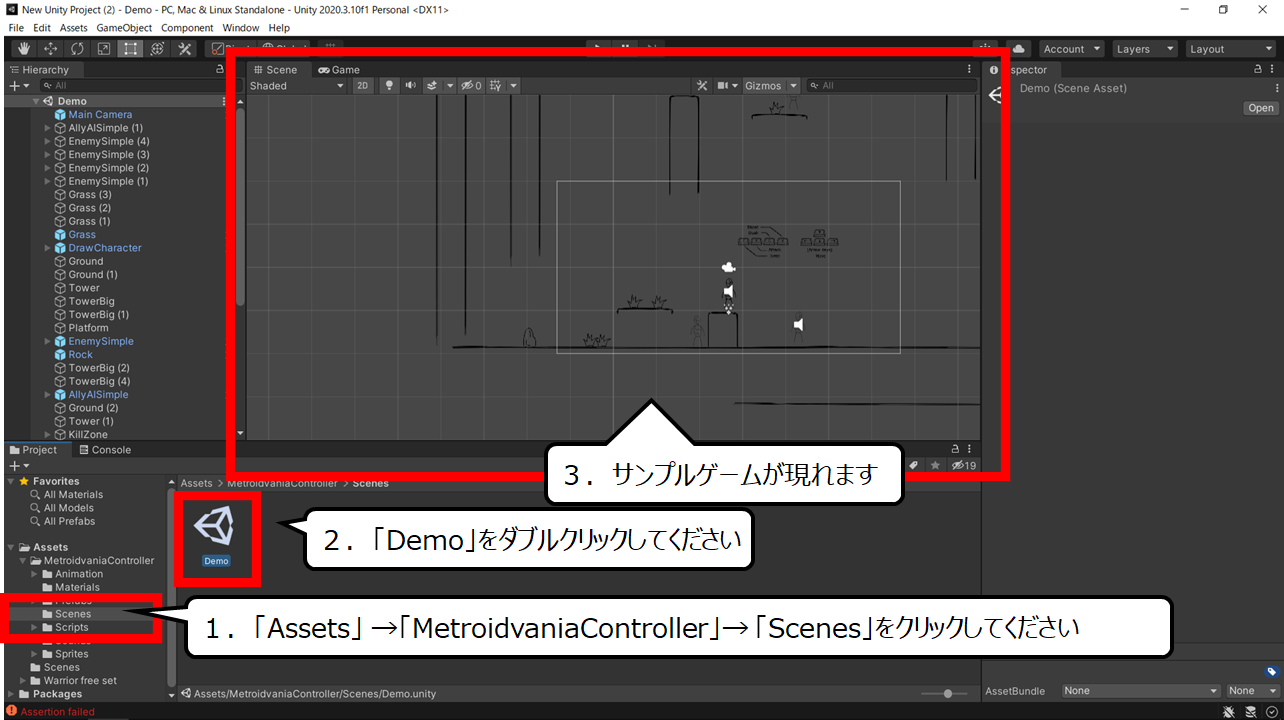The image size is (1284, 720).
Task: Open the Layout dropdown
Action: point(1229,49)
